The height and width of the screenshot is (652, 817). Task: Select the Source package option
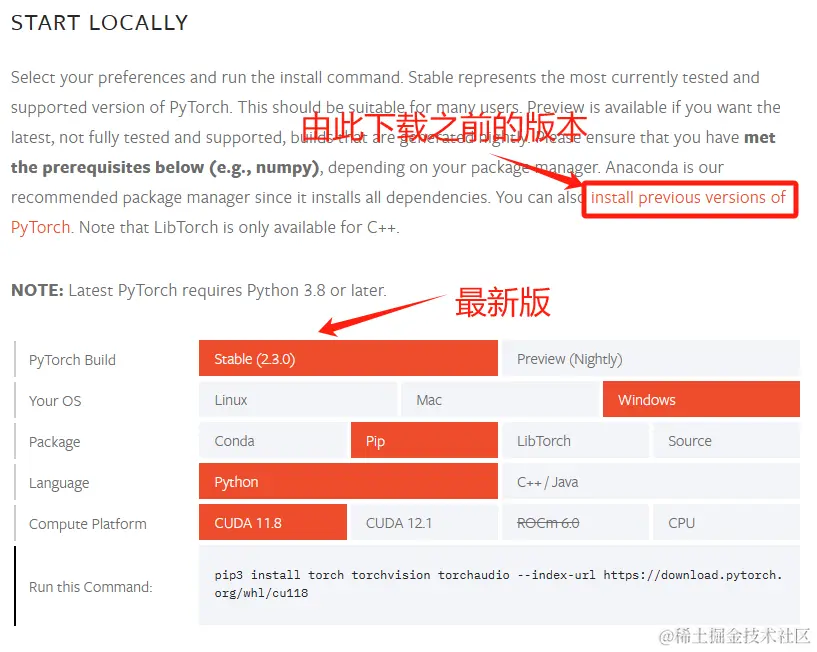pyautogui.click(x=726, y=441)
